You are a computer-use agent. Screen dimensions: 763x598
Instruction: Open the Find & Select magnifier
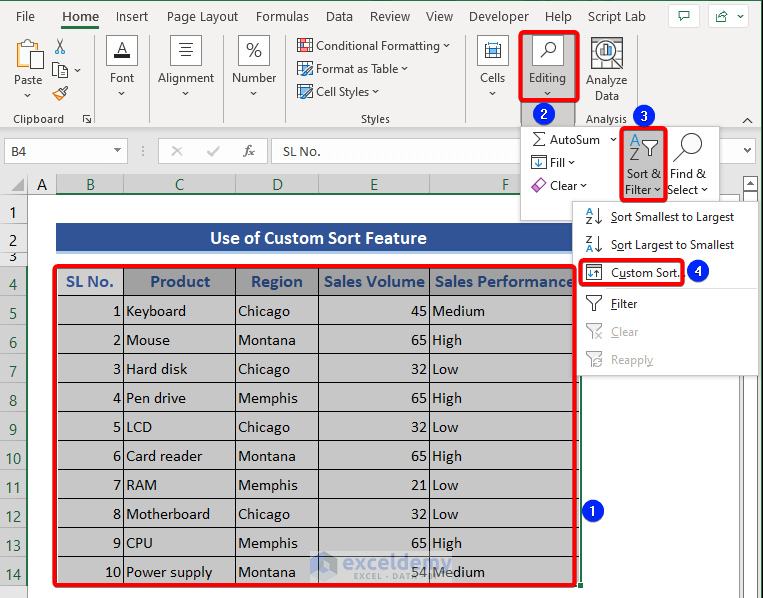(x=687, y=165)
